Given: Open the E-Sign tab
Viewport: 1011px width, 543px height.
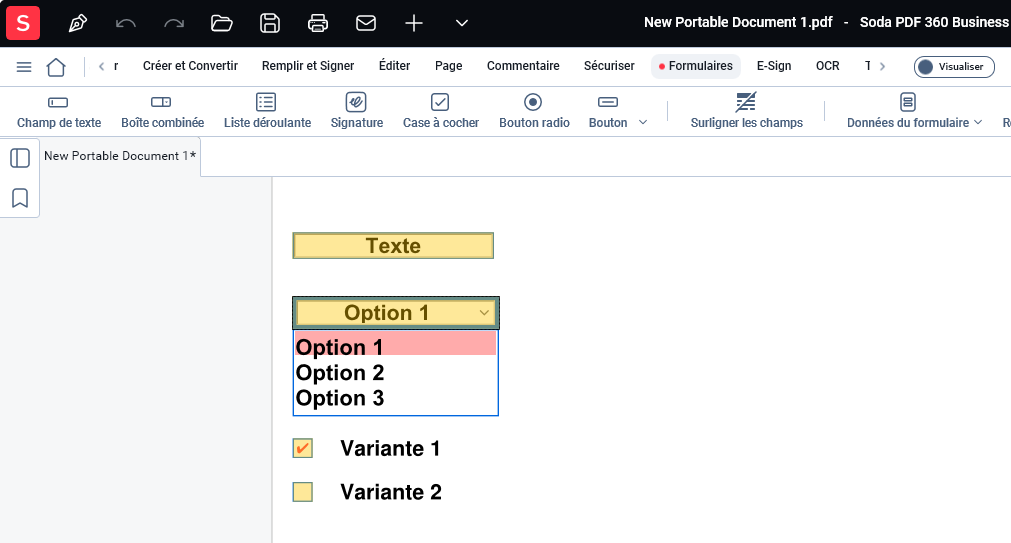Looking at the screenshot, I should [x=774, y=66].
